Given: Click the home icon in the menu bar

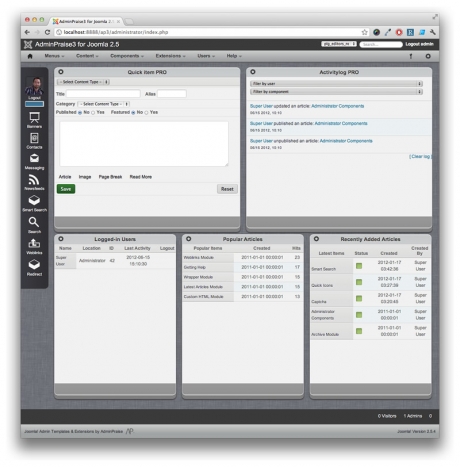Looking at the screenshot, I should click(30, 56).
